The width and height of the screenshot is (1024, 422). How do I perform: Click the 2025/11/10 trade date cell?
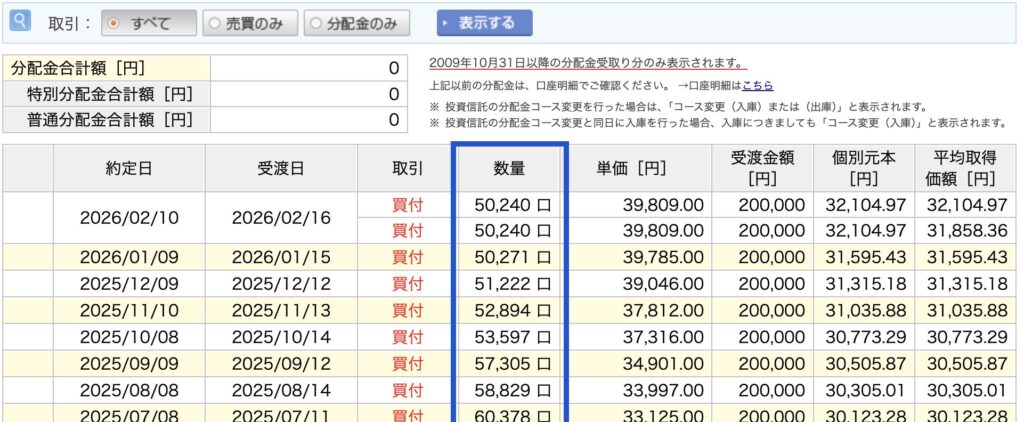click(x=128, y=310)
